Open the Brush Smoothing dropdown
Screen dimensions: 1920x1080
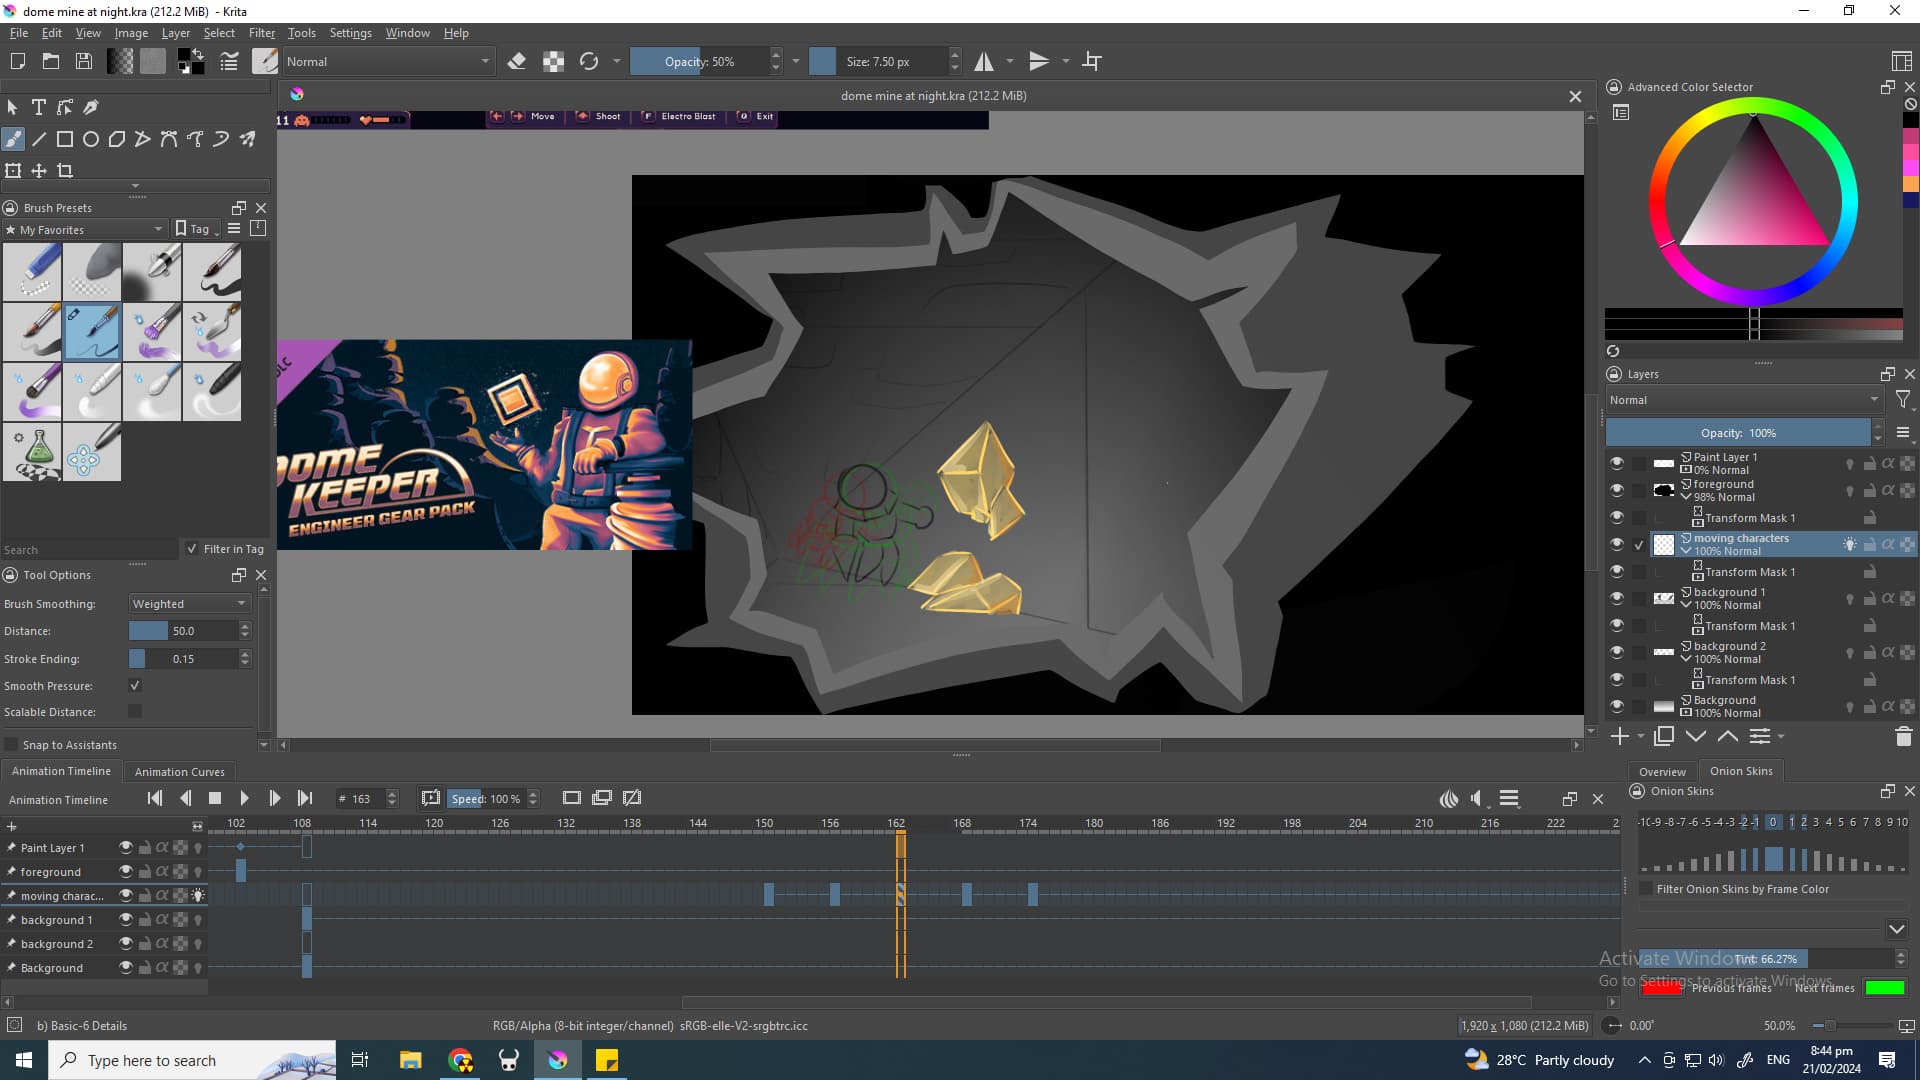tap(189, 604)
